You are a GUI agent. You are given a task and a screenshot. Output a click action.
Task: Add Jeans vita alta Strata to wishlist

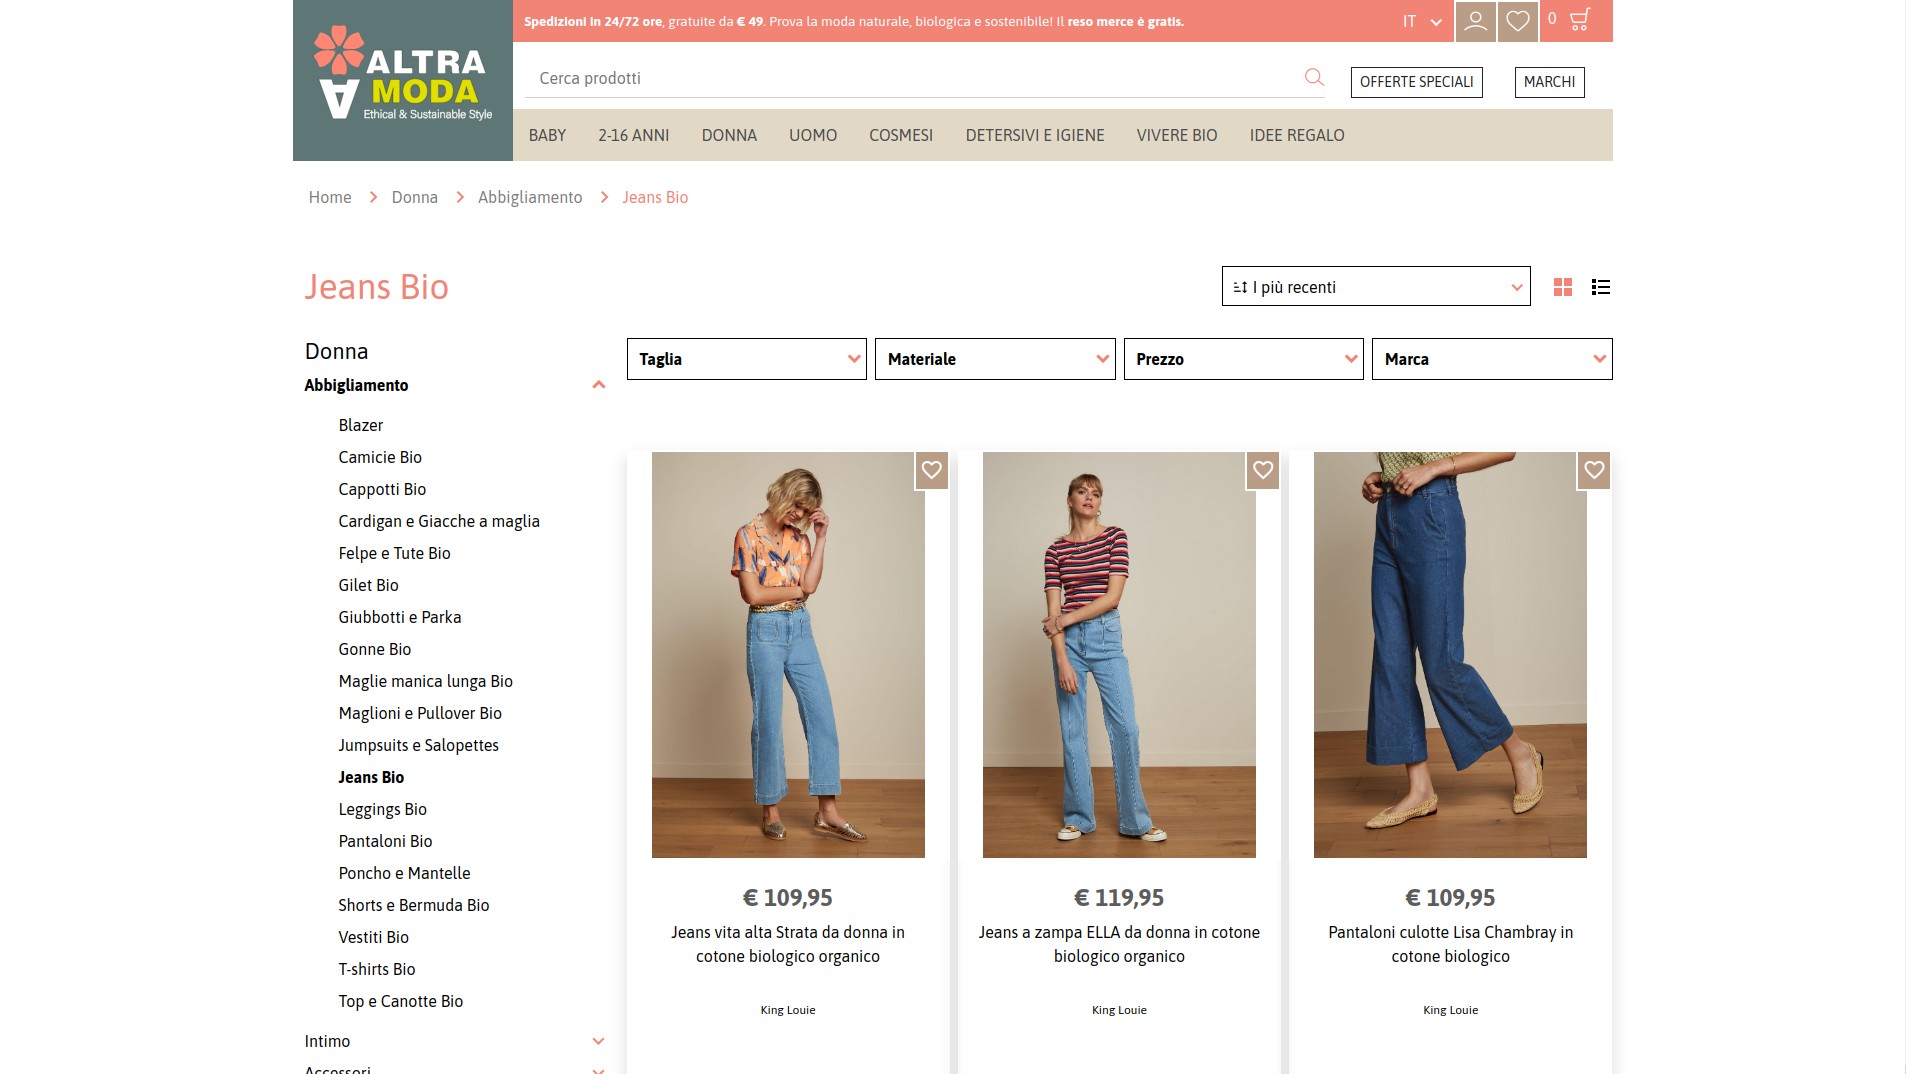[x=932, y=470]
